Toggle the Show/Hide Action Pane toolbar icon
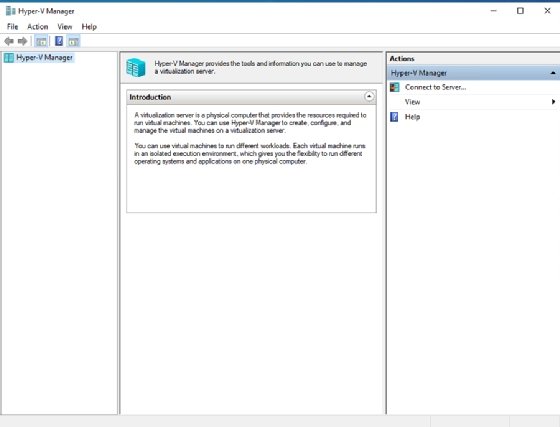Image resolution: width=560 pixels, height=427 pixels. pyautogui.click(x=74, y=41)
